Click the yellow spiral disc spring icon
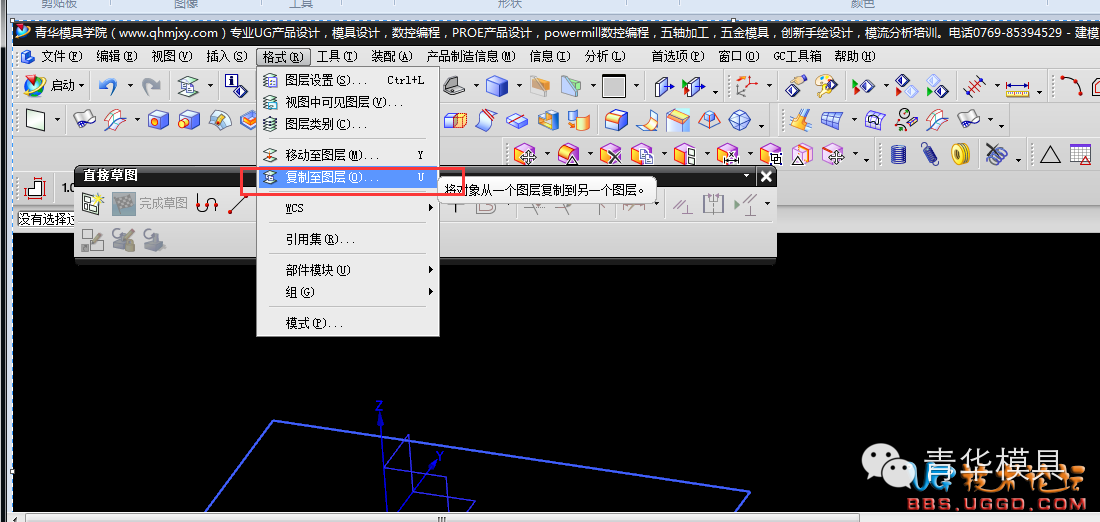Viewport: 1100px width, 522px height. 960,154
